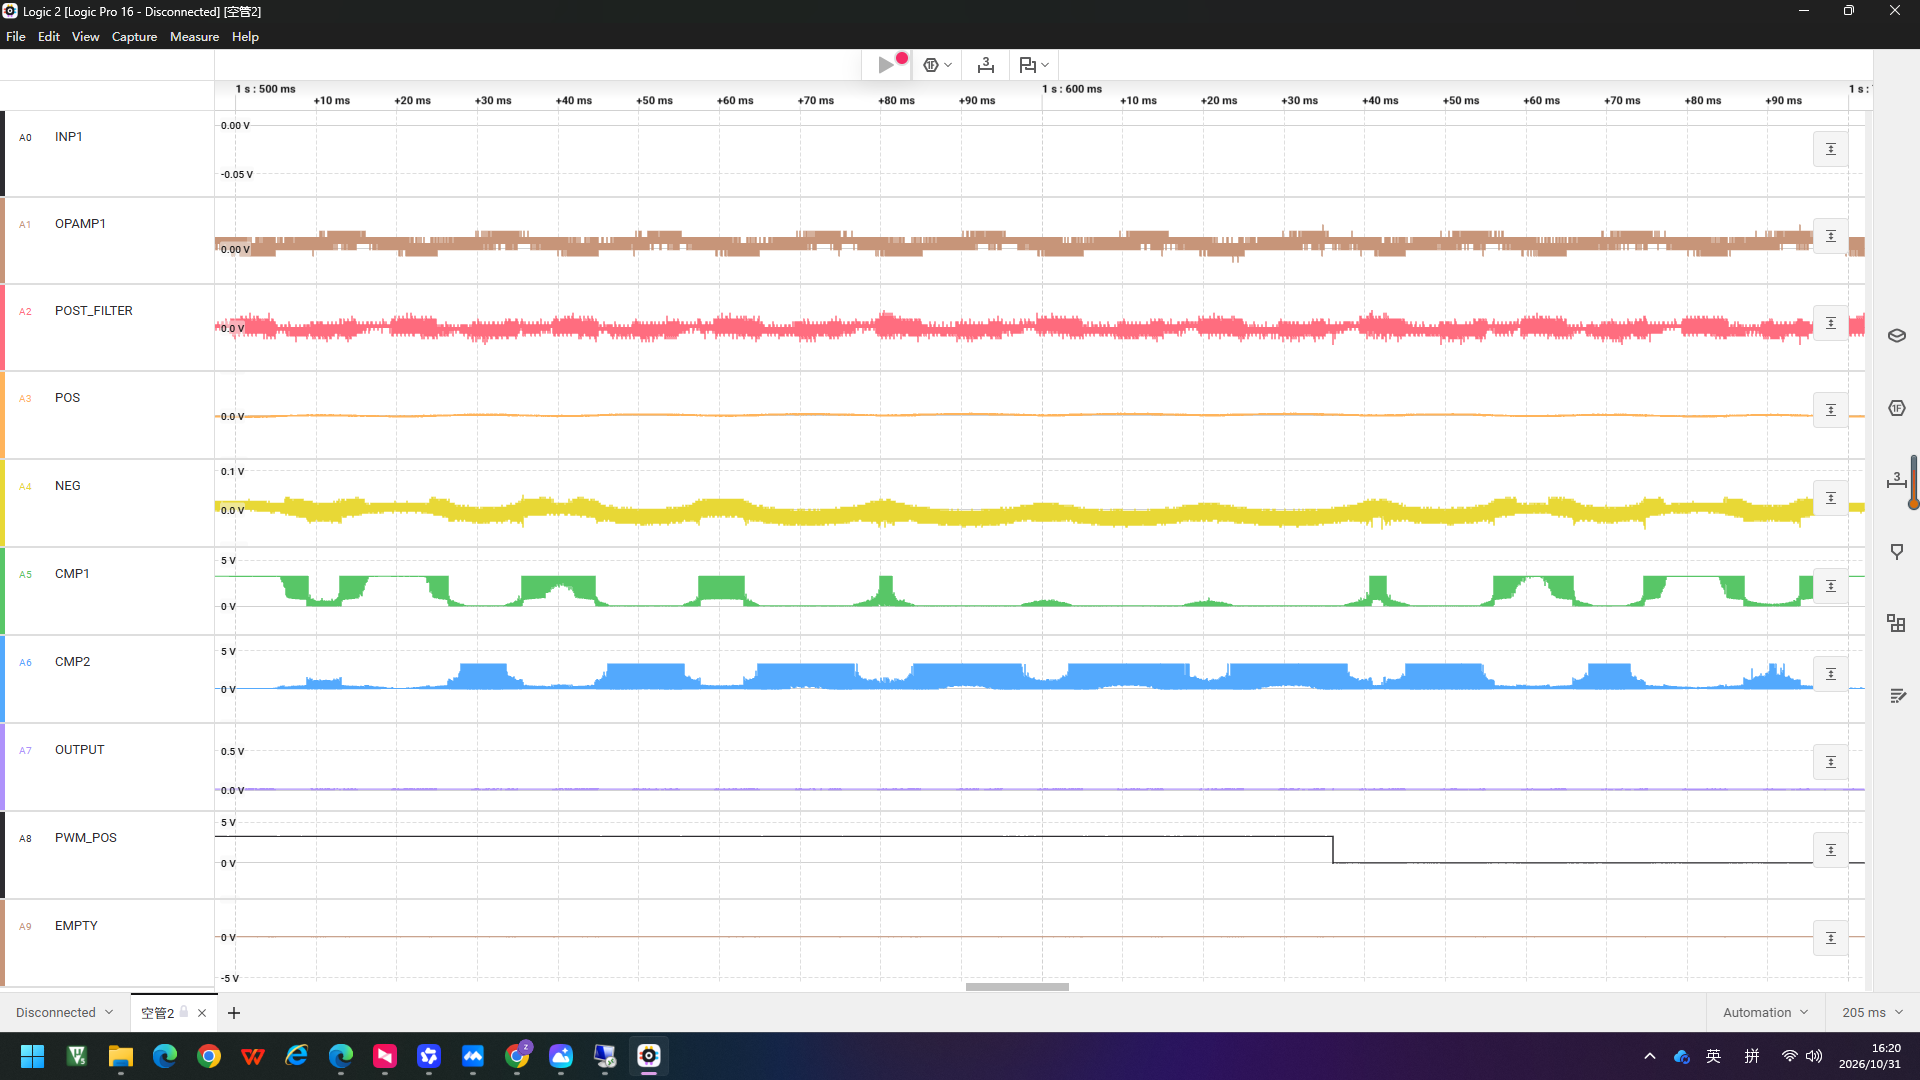
Task: Expand the Disconnected device dropdown
Action: pos(65,1013)
